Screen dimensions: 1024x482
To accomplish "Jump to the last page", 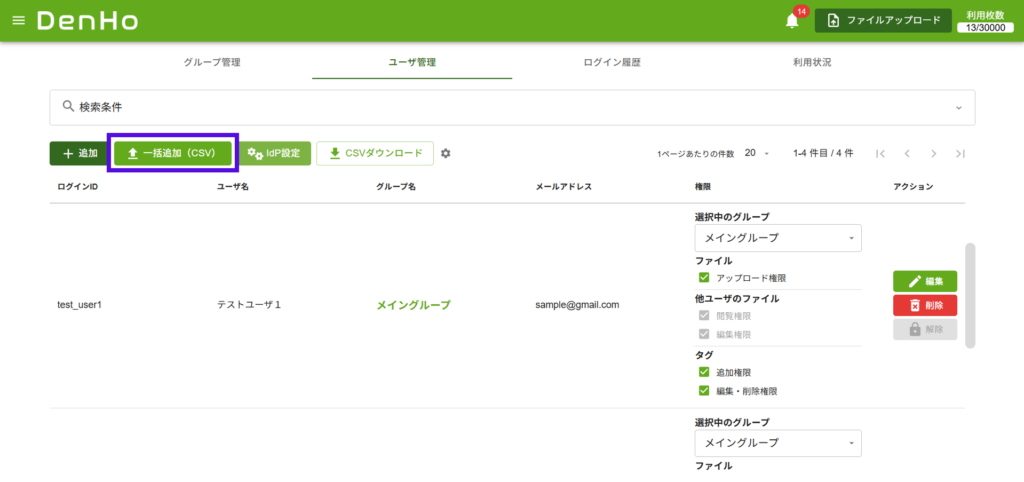I will tap(960, 153).
